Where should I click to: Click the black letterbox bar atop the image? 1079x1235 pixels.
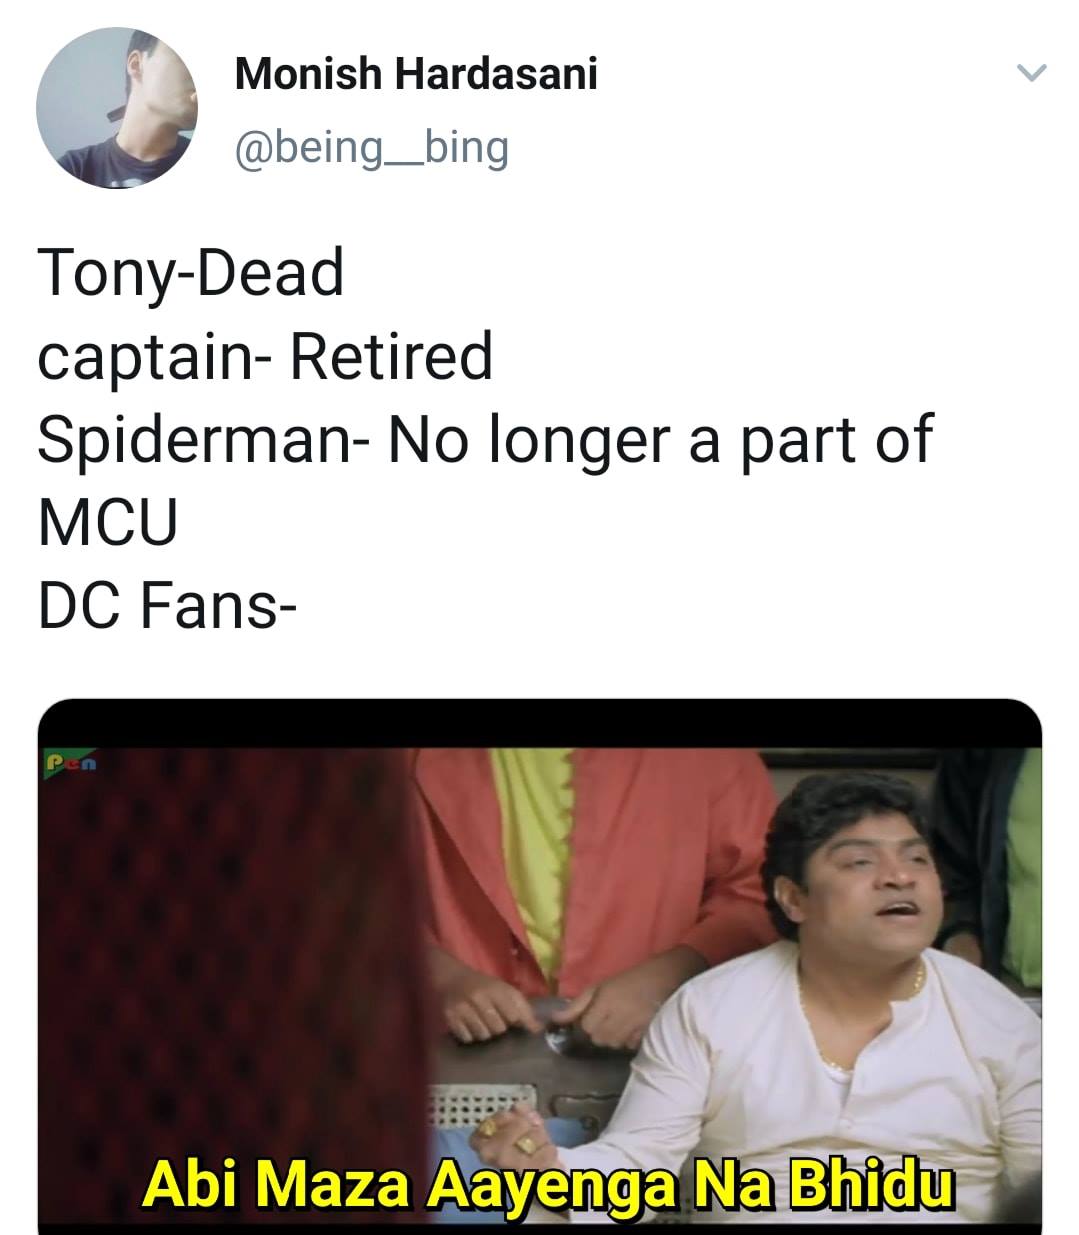point(540,722)
